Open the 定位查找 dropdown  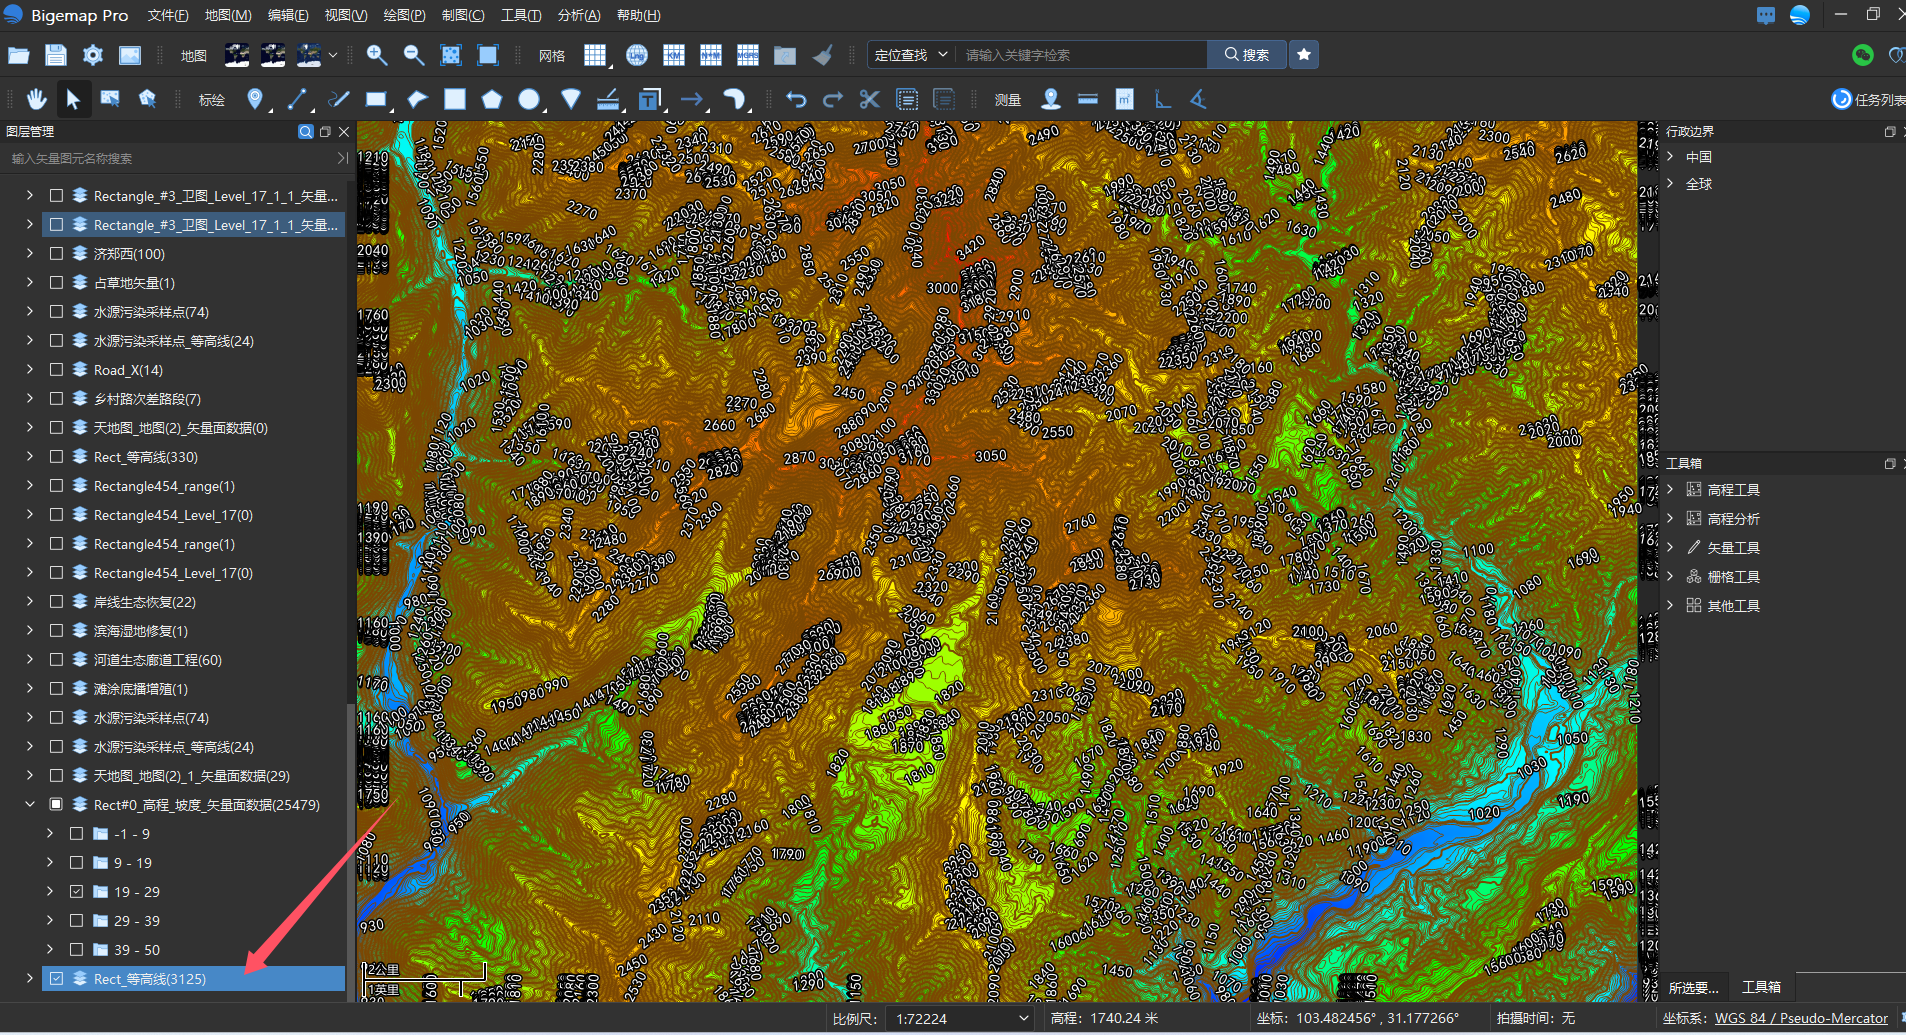pyautogui.click(x=910, y=55)
